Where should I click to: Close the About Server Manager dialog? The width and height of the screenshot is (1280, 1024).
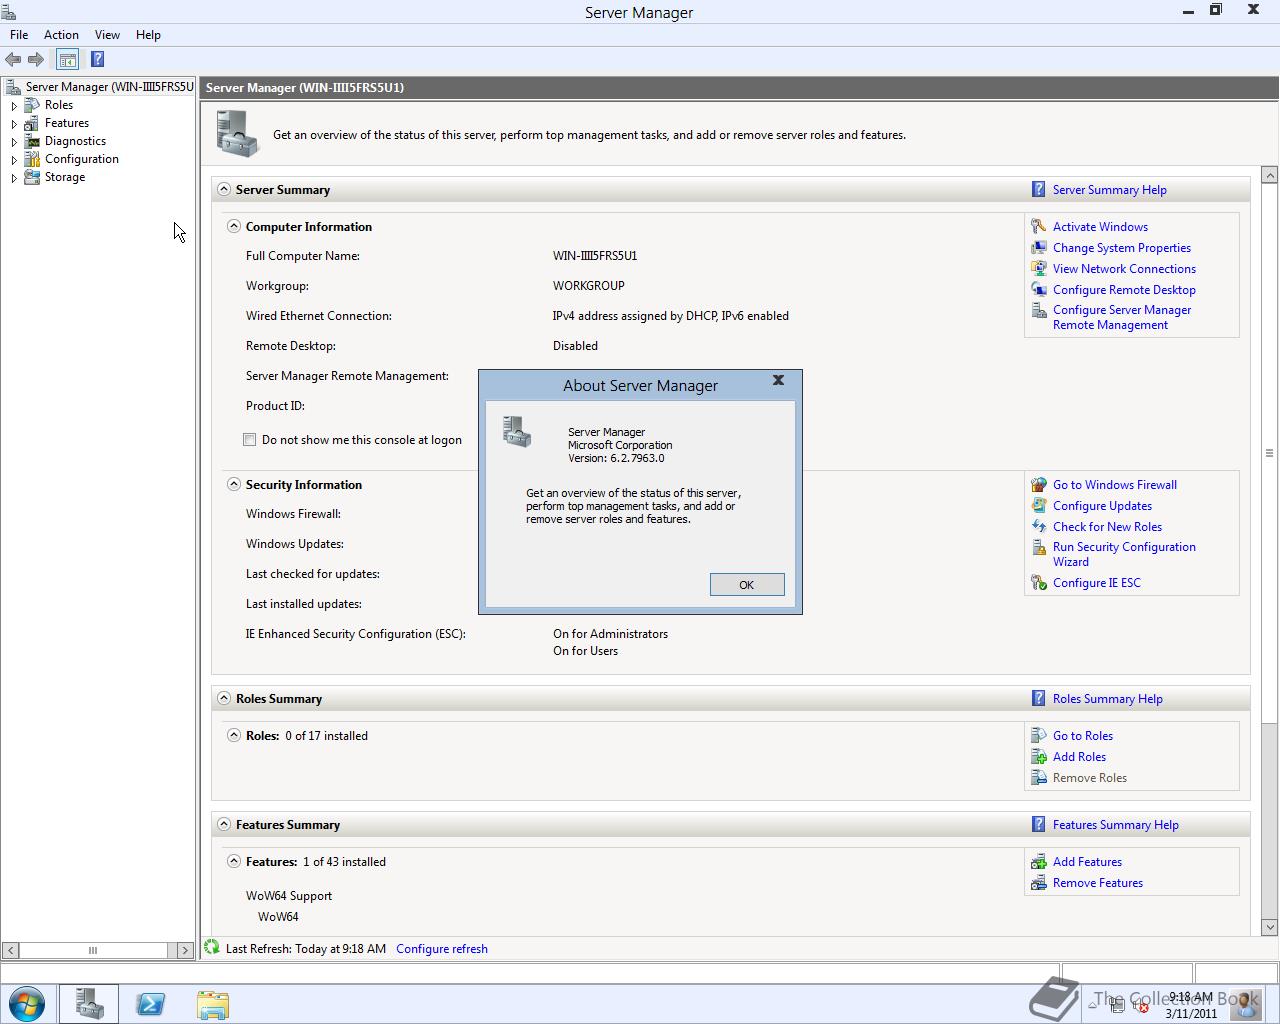pyautogui.click(x=778, y=380)
